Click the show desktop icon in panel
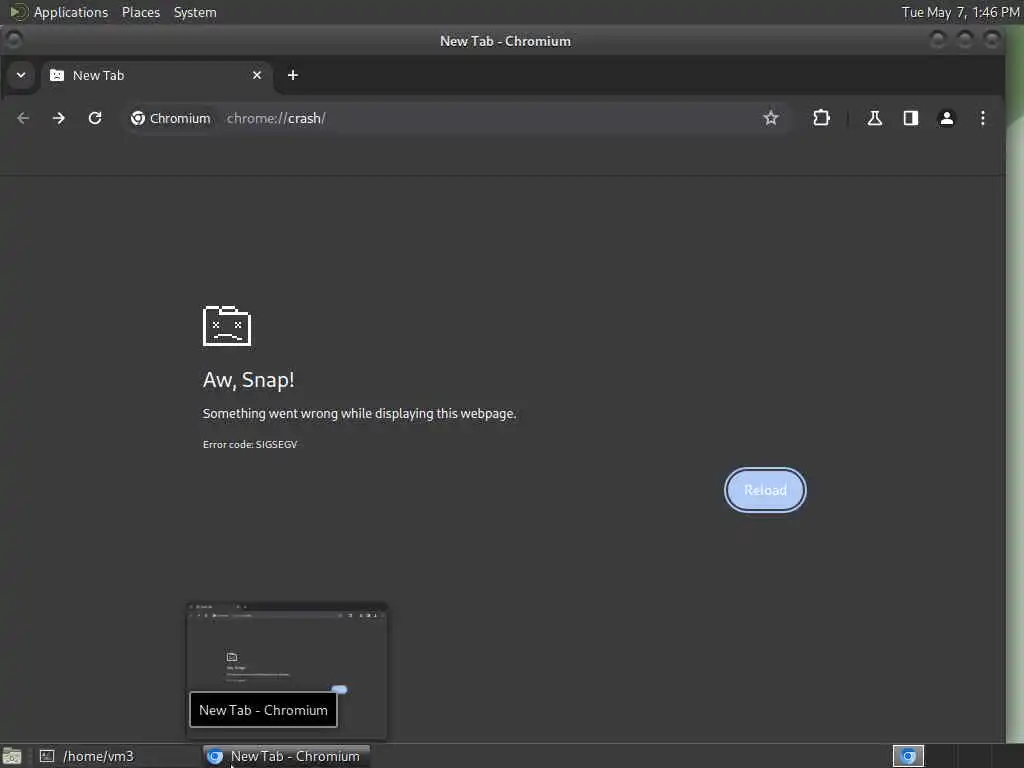This screenshot has width=1024, height=768. [12, 756]
